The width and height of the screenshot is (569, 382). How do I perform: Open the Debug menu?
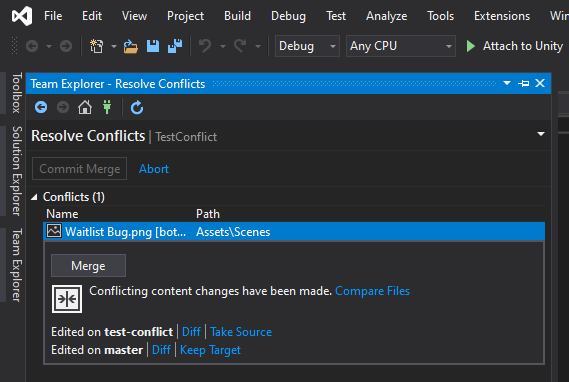[288, 16]
